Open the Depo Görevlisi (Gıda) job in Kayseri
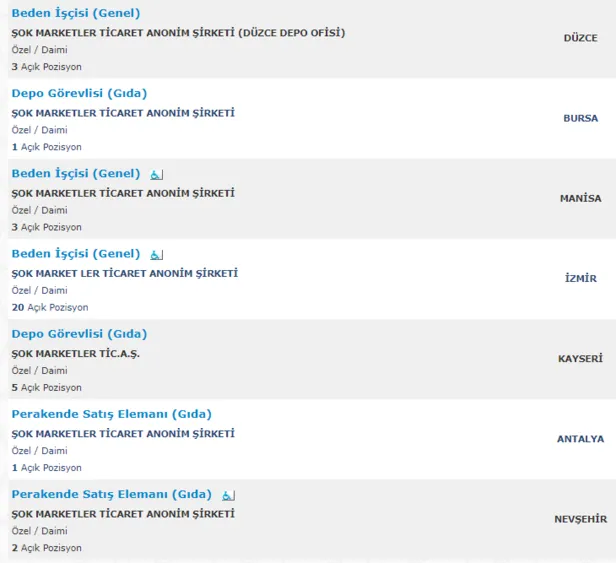 [79, 334]
